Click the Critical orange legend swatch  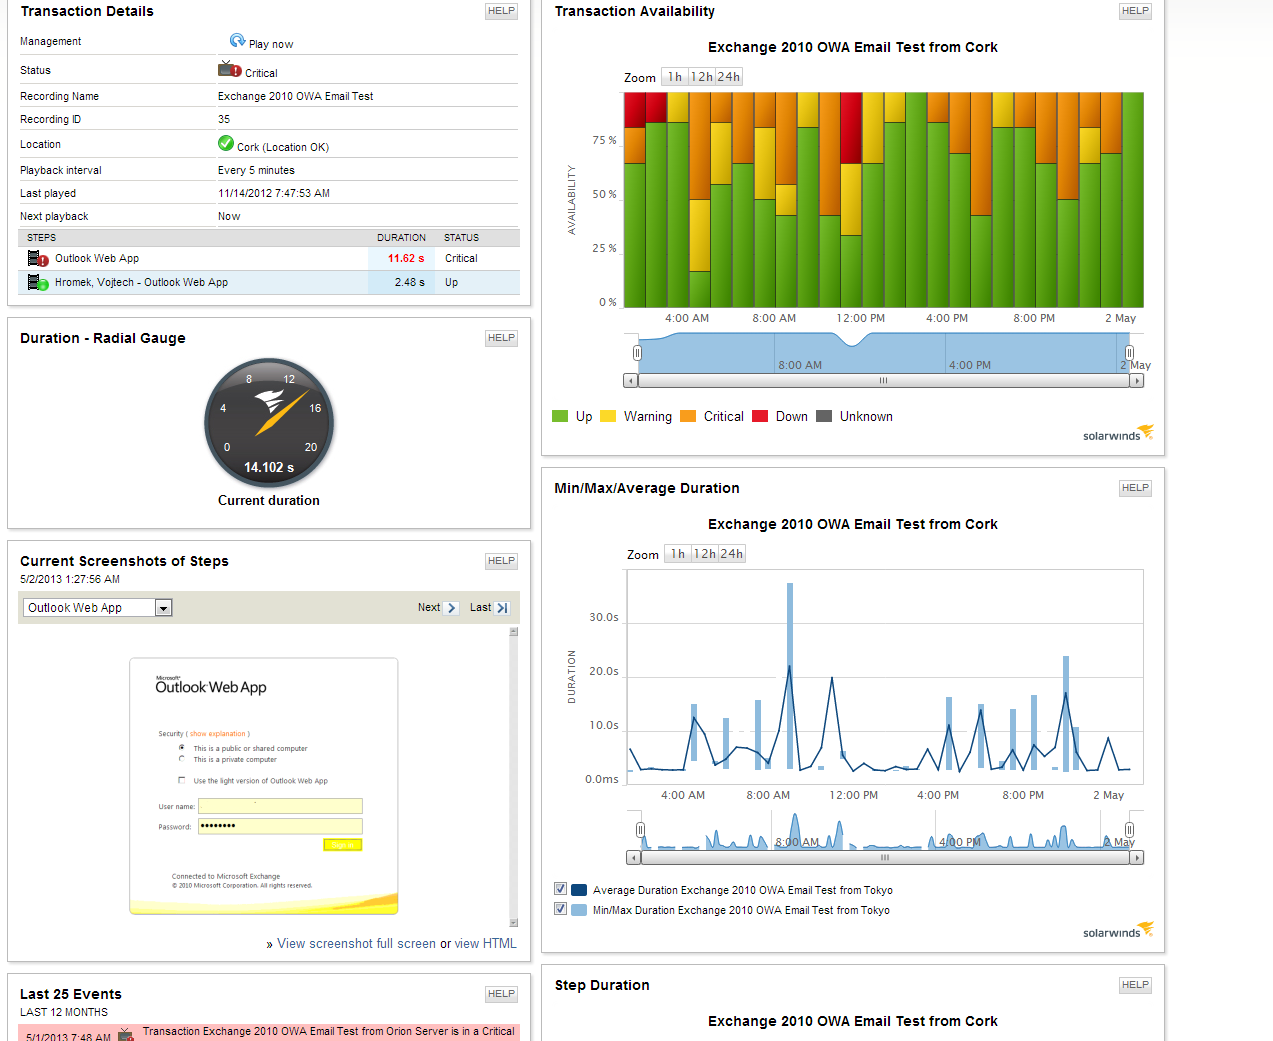pyautogui.click(x=688, y=416)
